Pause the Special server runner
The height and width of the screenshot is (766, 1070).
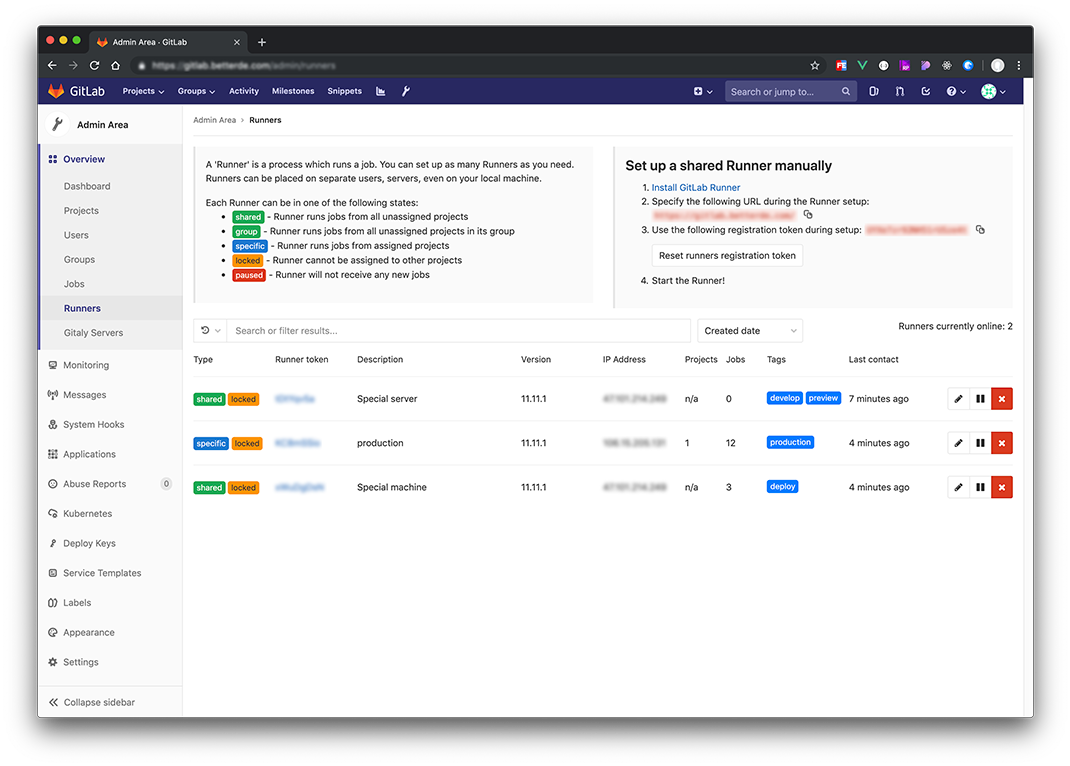[x=979, y=398]
